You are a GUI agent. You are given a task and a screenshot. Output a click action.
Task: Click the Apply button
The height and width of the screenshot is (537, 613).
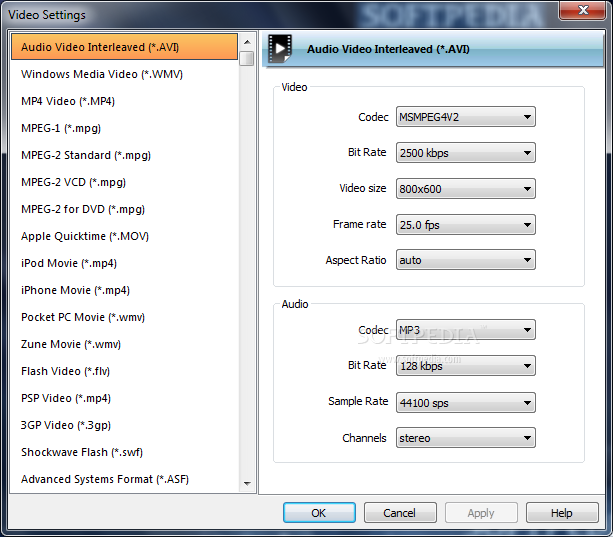481,512
